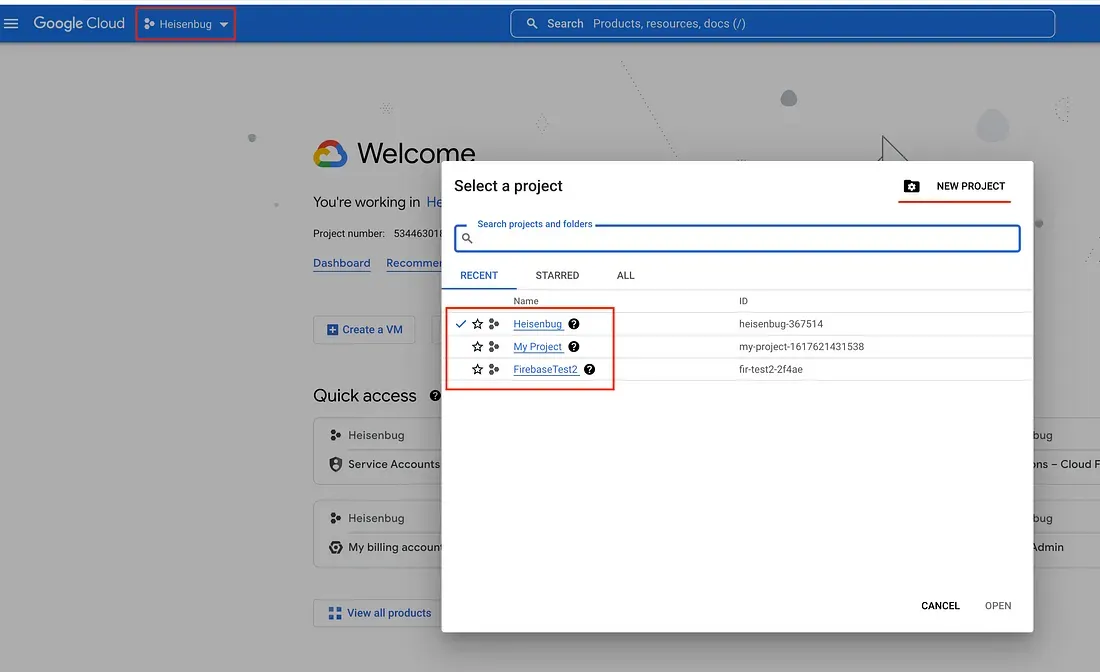
Task: Click the plus icon on Create a VM
Action: [333, 330]
